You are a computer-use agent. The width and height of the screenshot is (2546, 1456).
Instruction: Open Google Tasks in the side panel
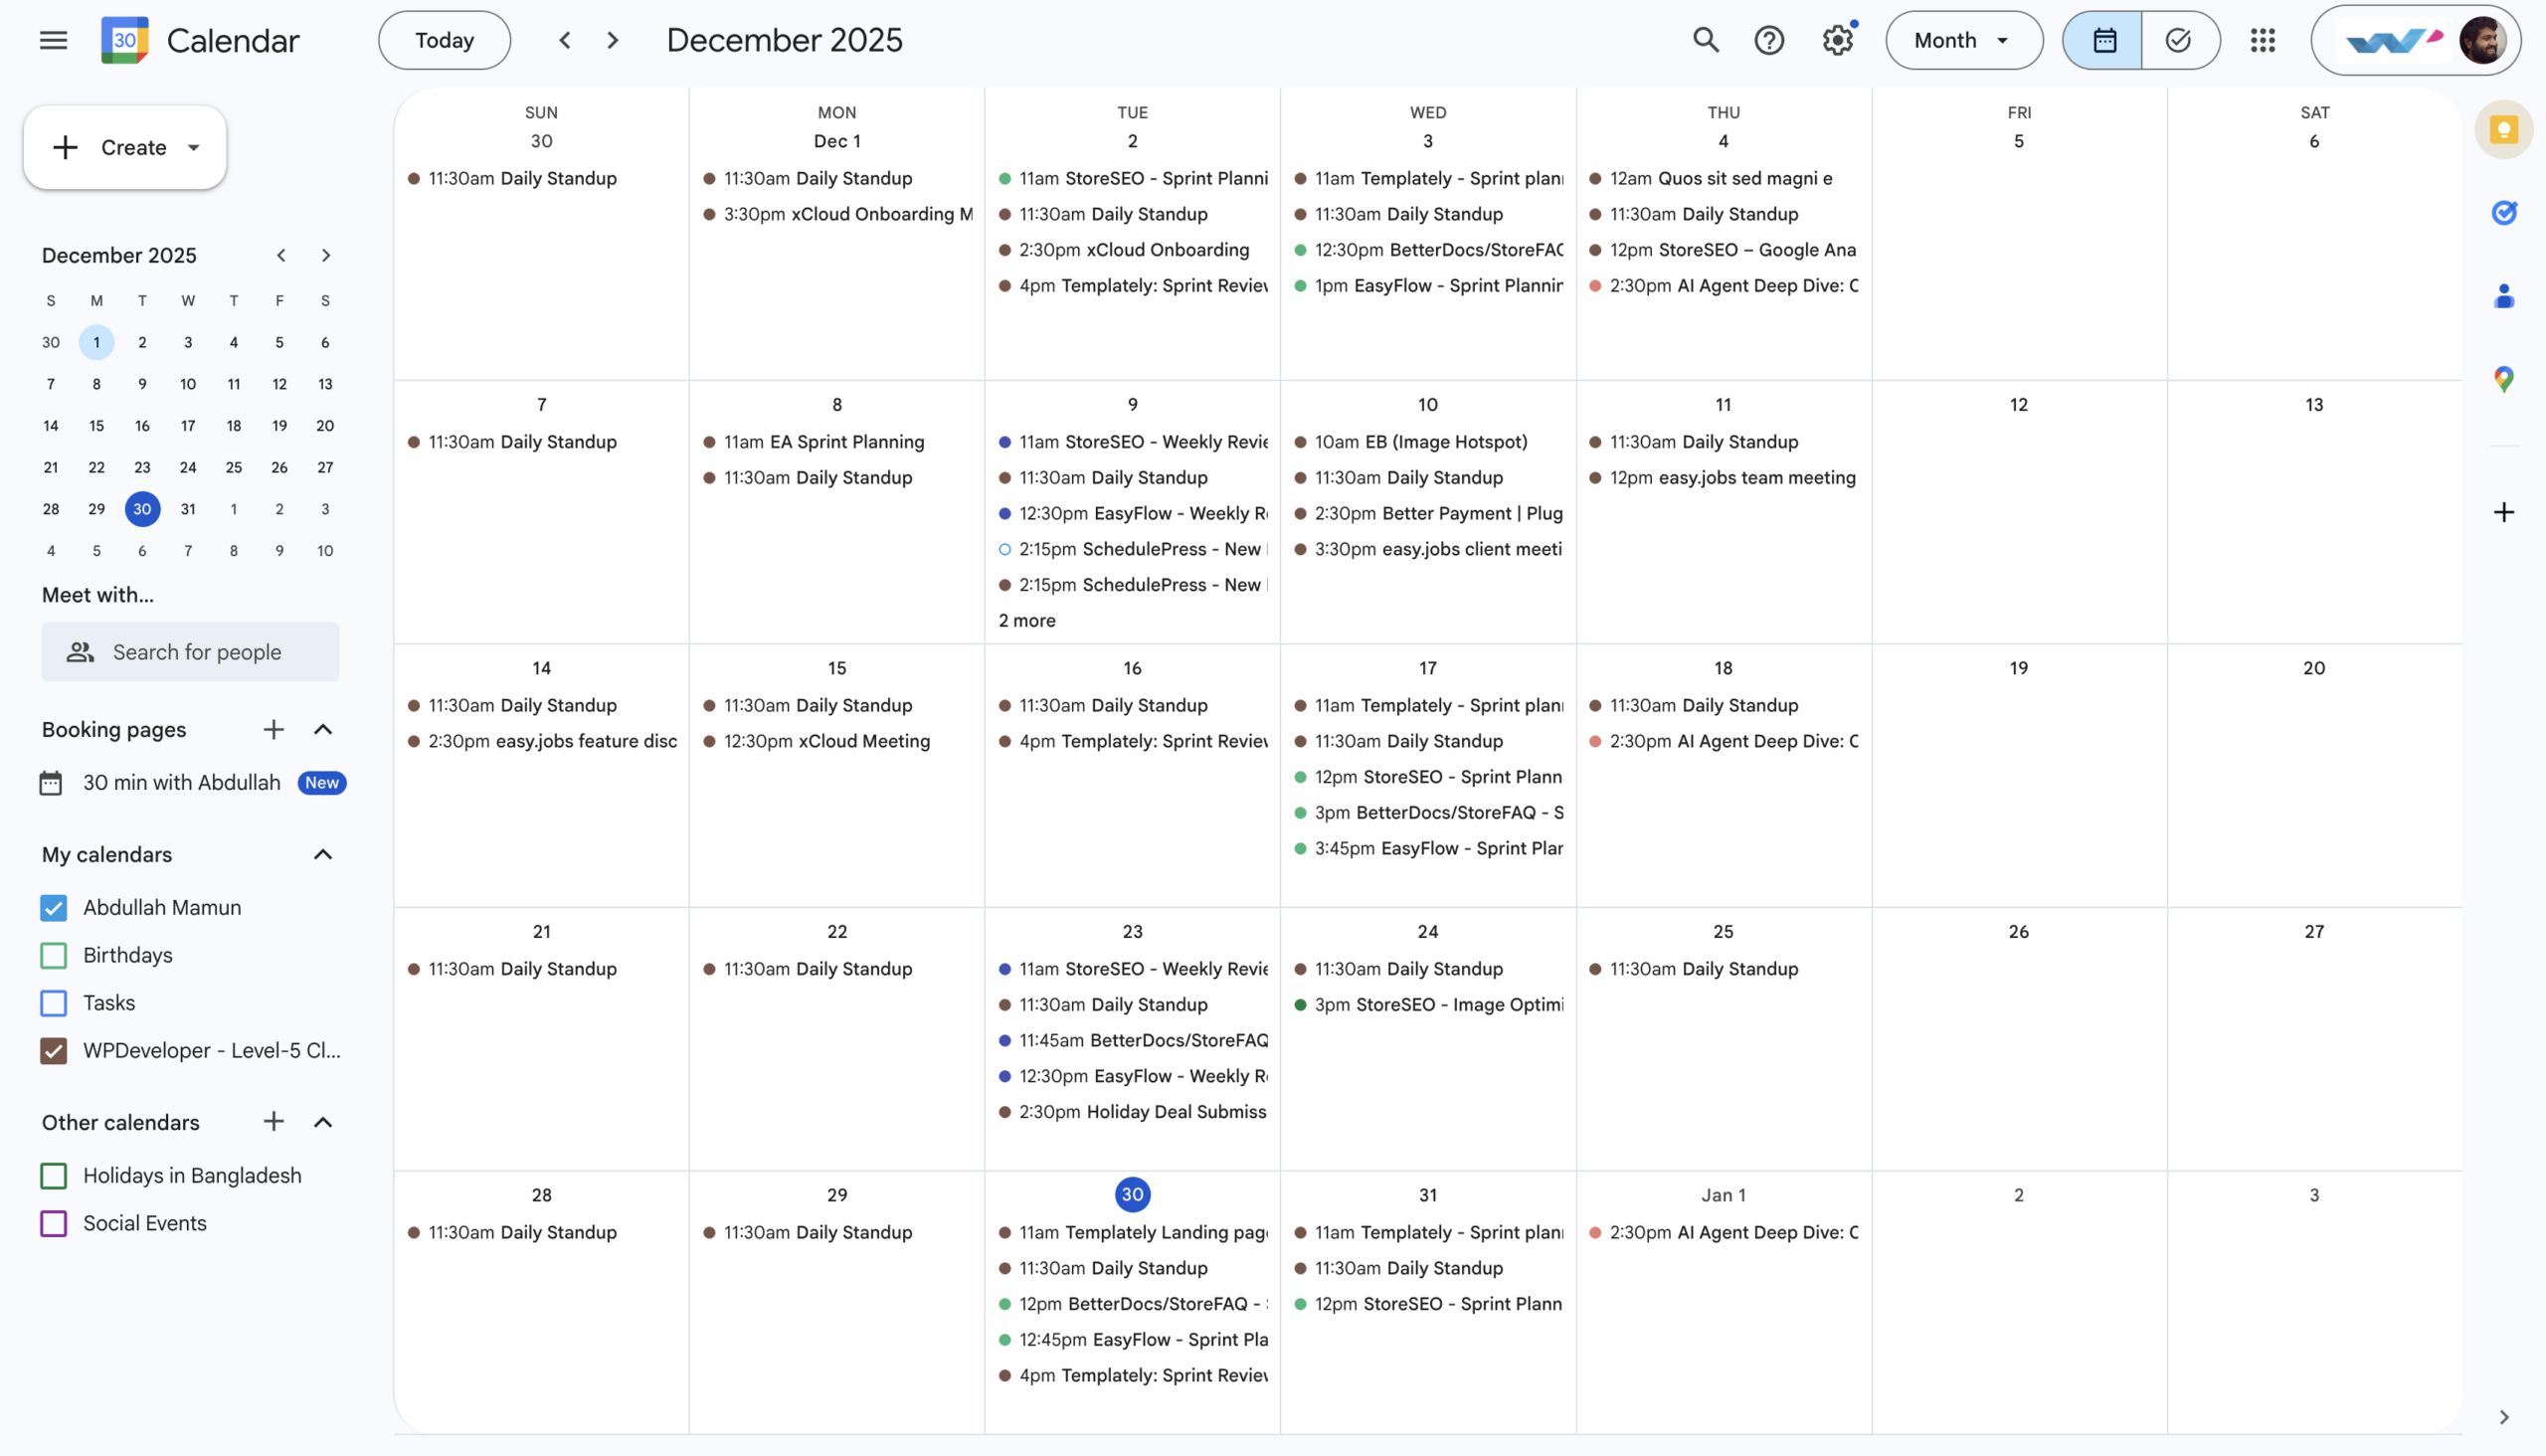(x=2504, y=212)
